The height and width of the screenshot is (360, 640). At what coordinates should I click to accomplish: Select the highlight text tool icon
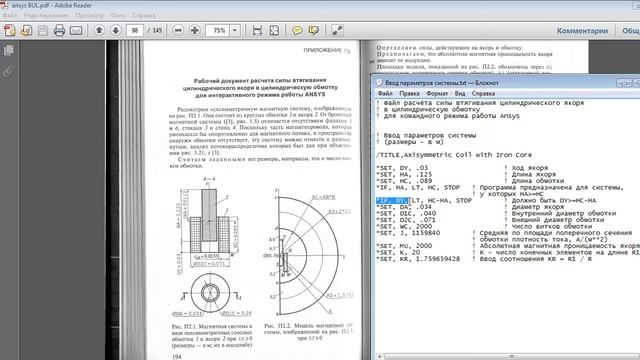pyautogui.click(x=314, y=31)
